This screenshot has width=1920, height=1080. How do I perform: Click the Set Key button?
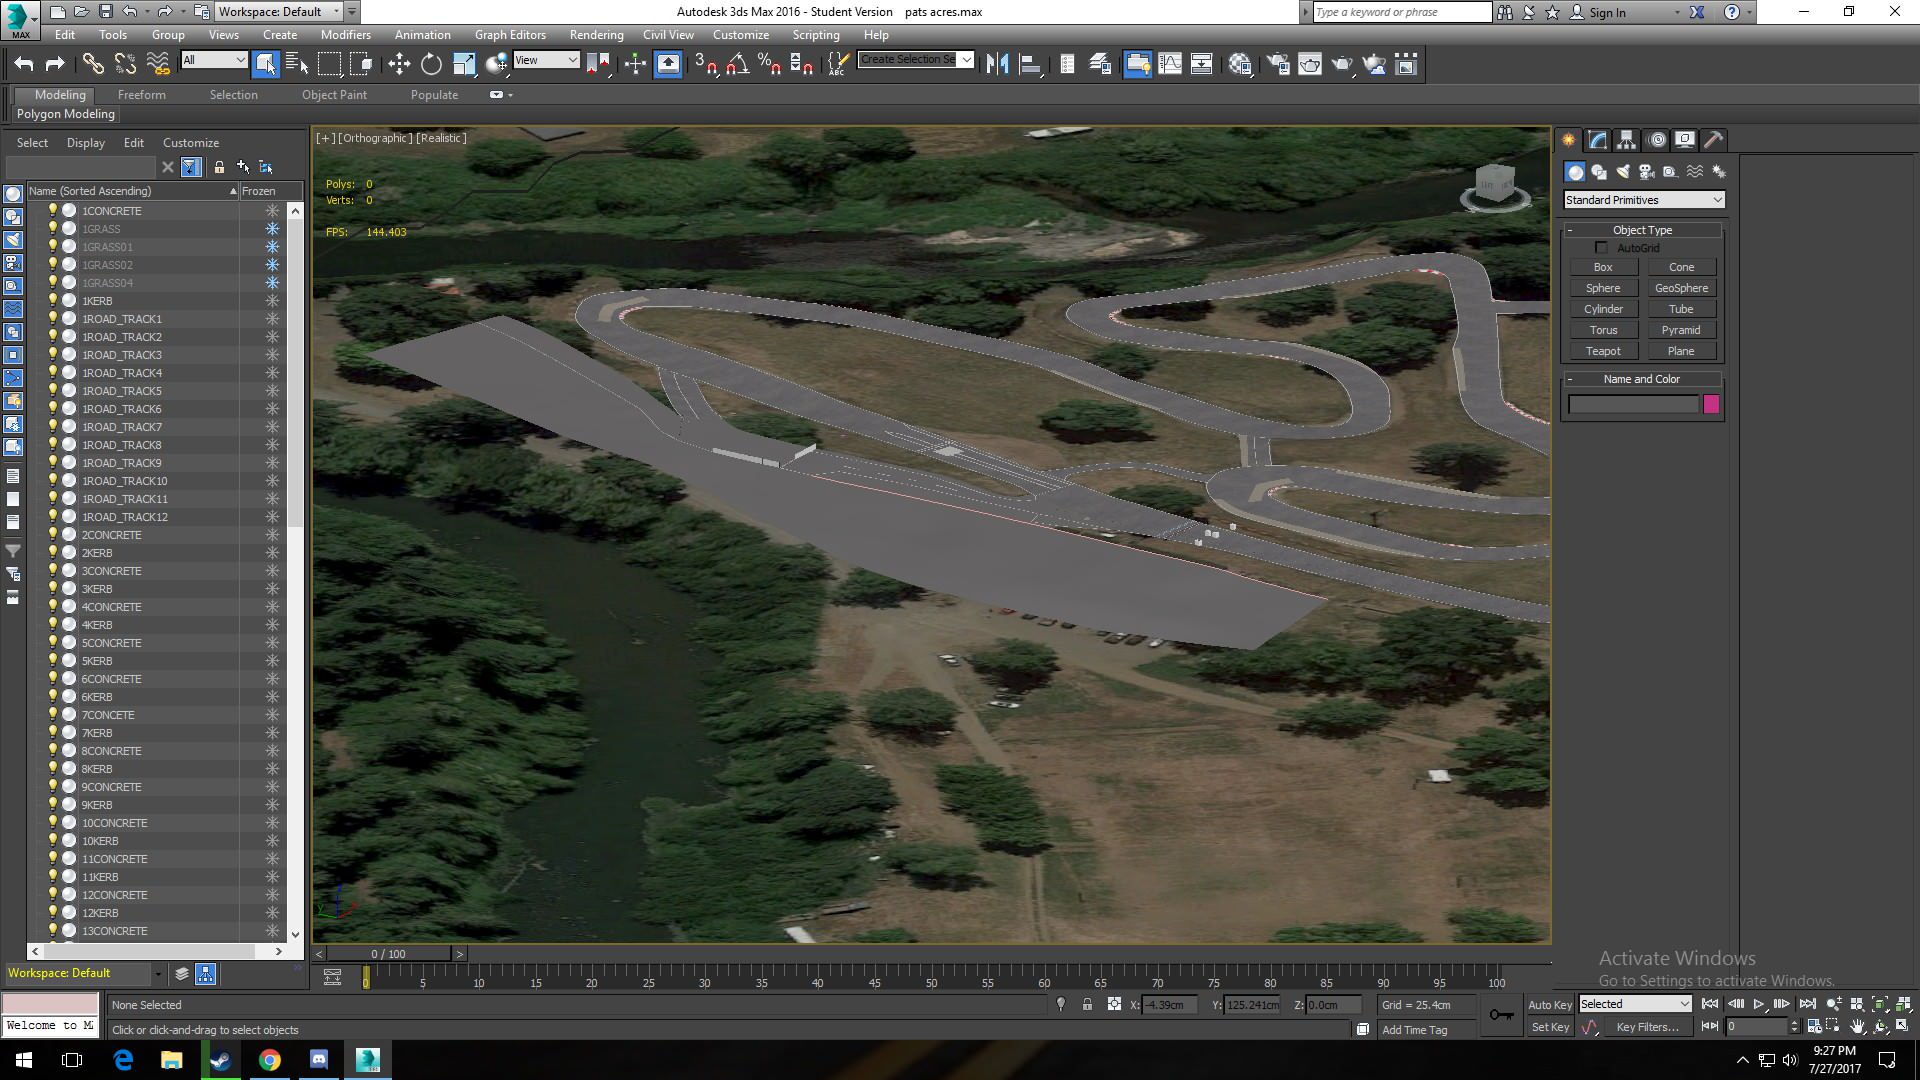[1550, 1027]
